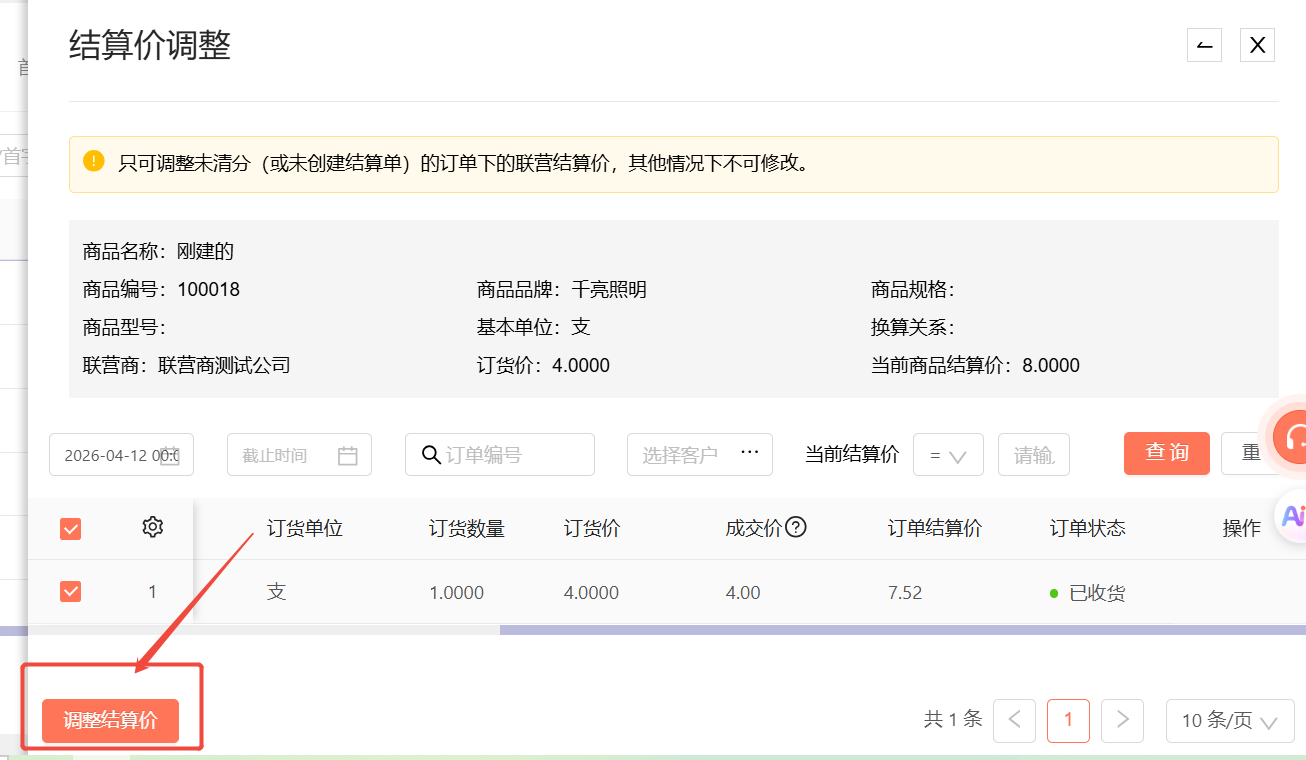Go to the previous page arrow

click(x=1015, y=720)
